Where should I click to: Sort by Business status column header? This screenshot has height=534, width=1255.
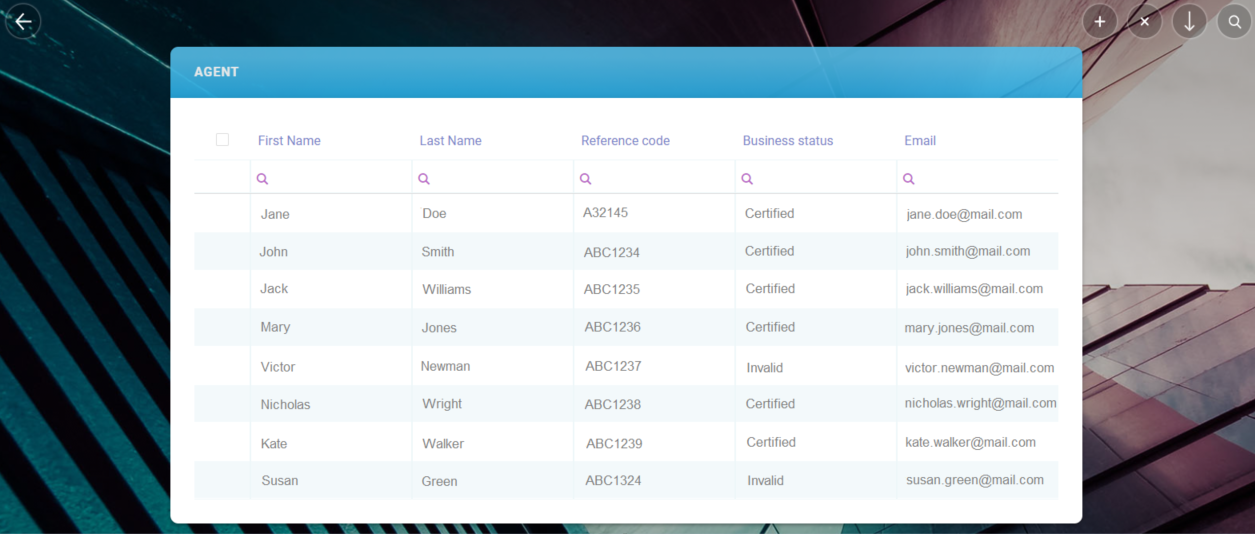click(787, 141)
